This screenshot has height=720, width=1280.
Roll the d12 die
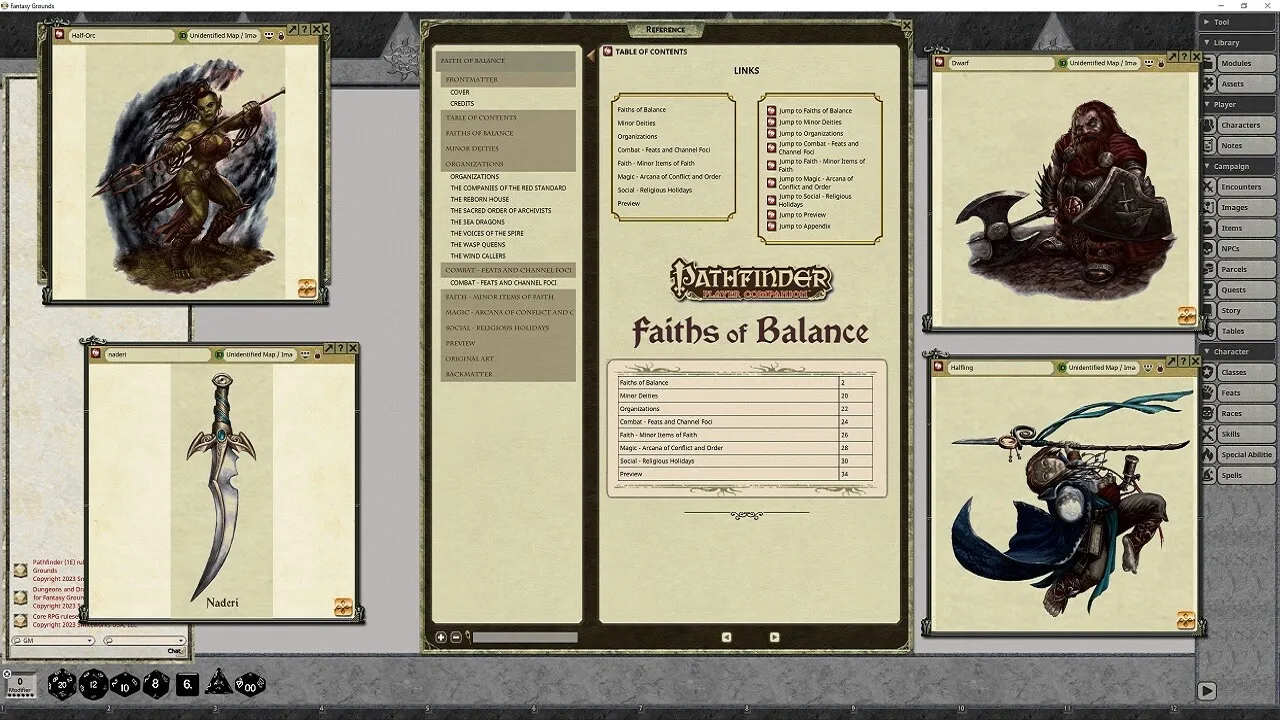93,685
